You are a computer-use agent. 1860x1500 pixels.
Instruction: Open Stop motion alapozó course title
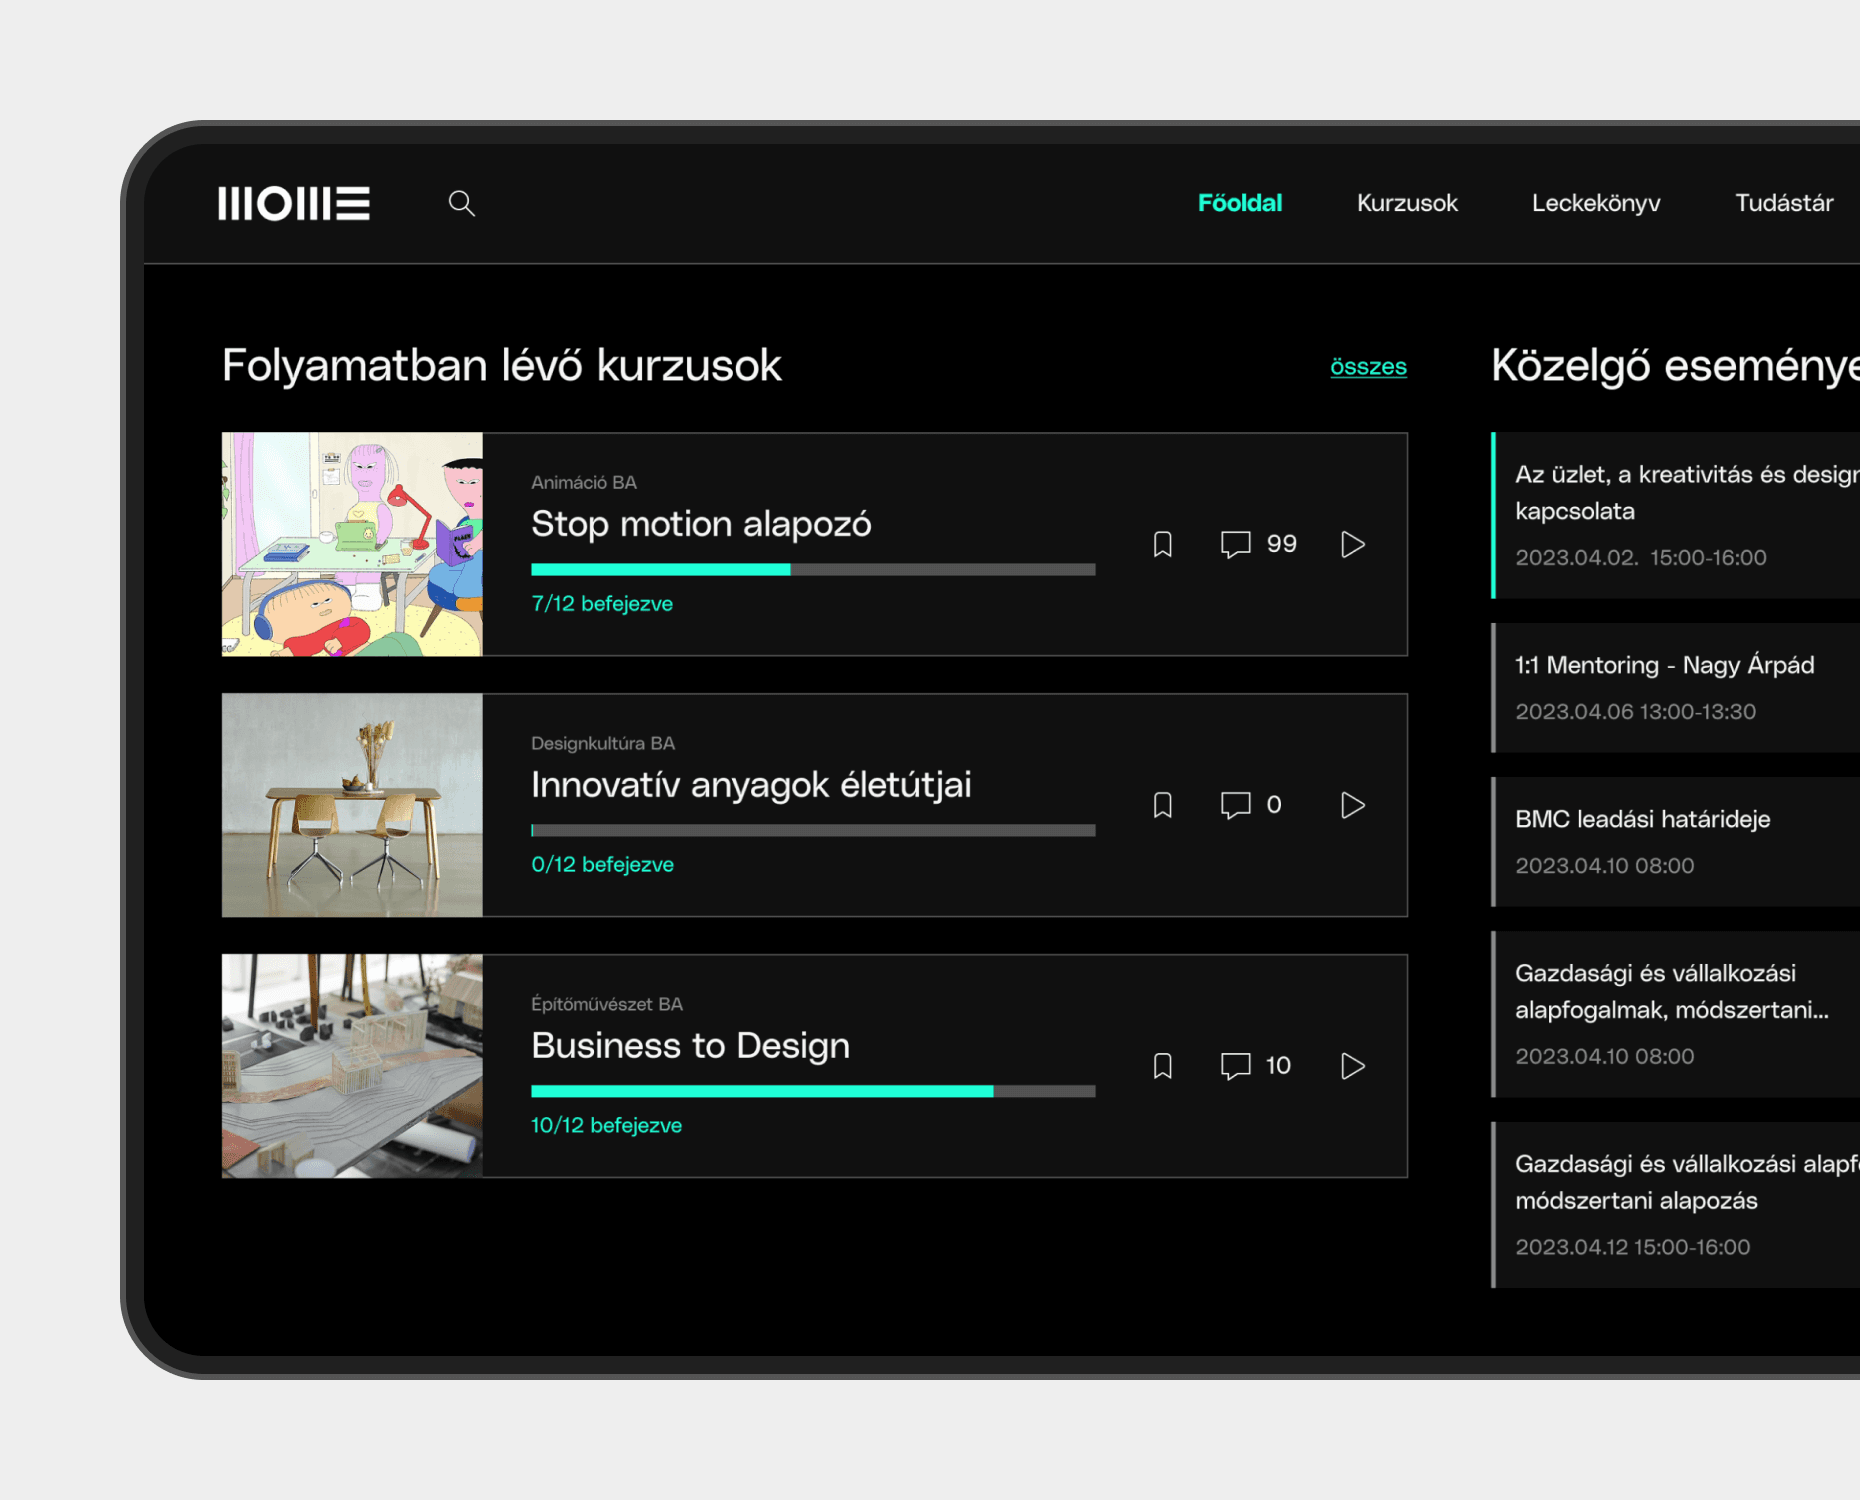click(x=701, y=524)
